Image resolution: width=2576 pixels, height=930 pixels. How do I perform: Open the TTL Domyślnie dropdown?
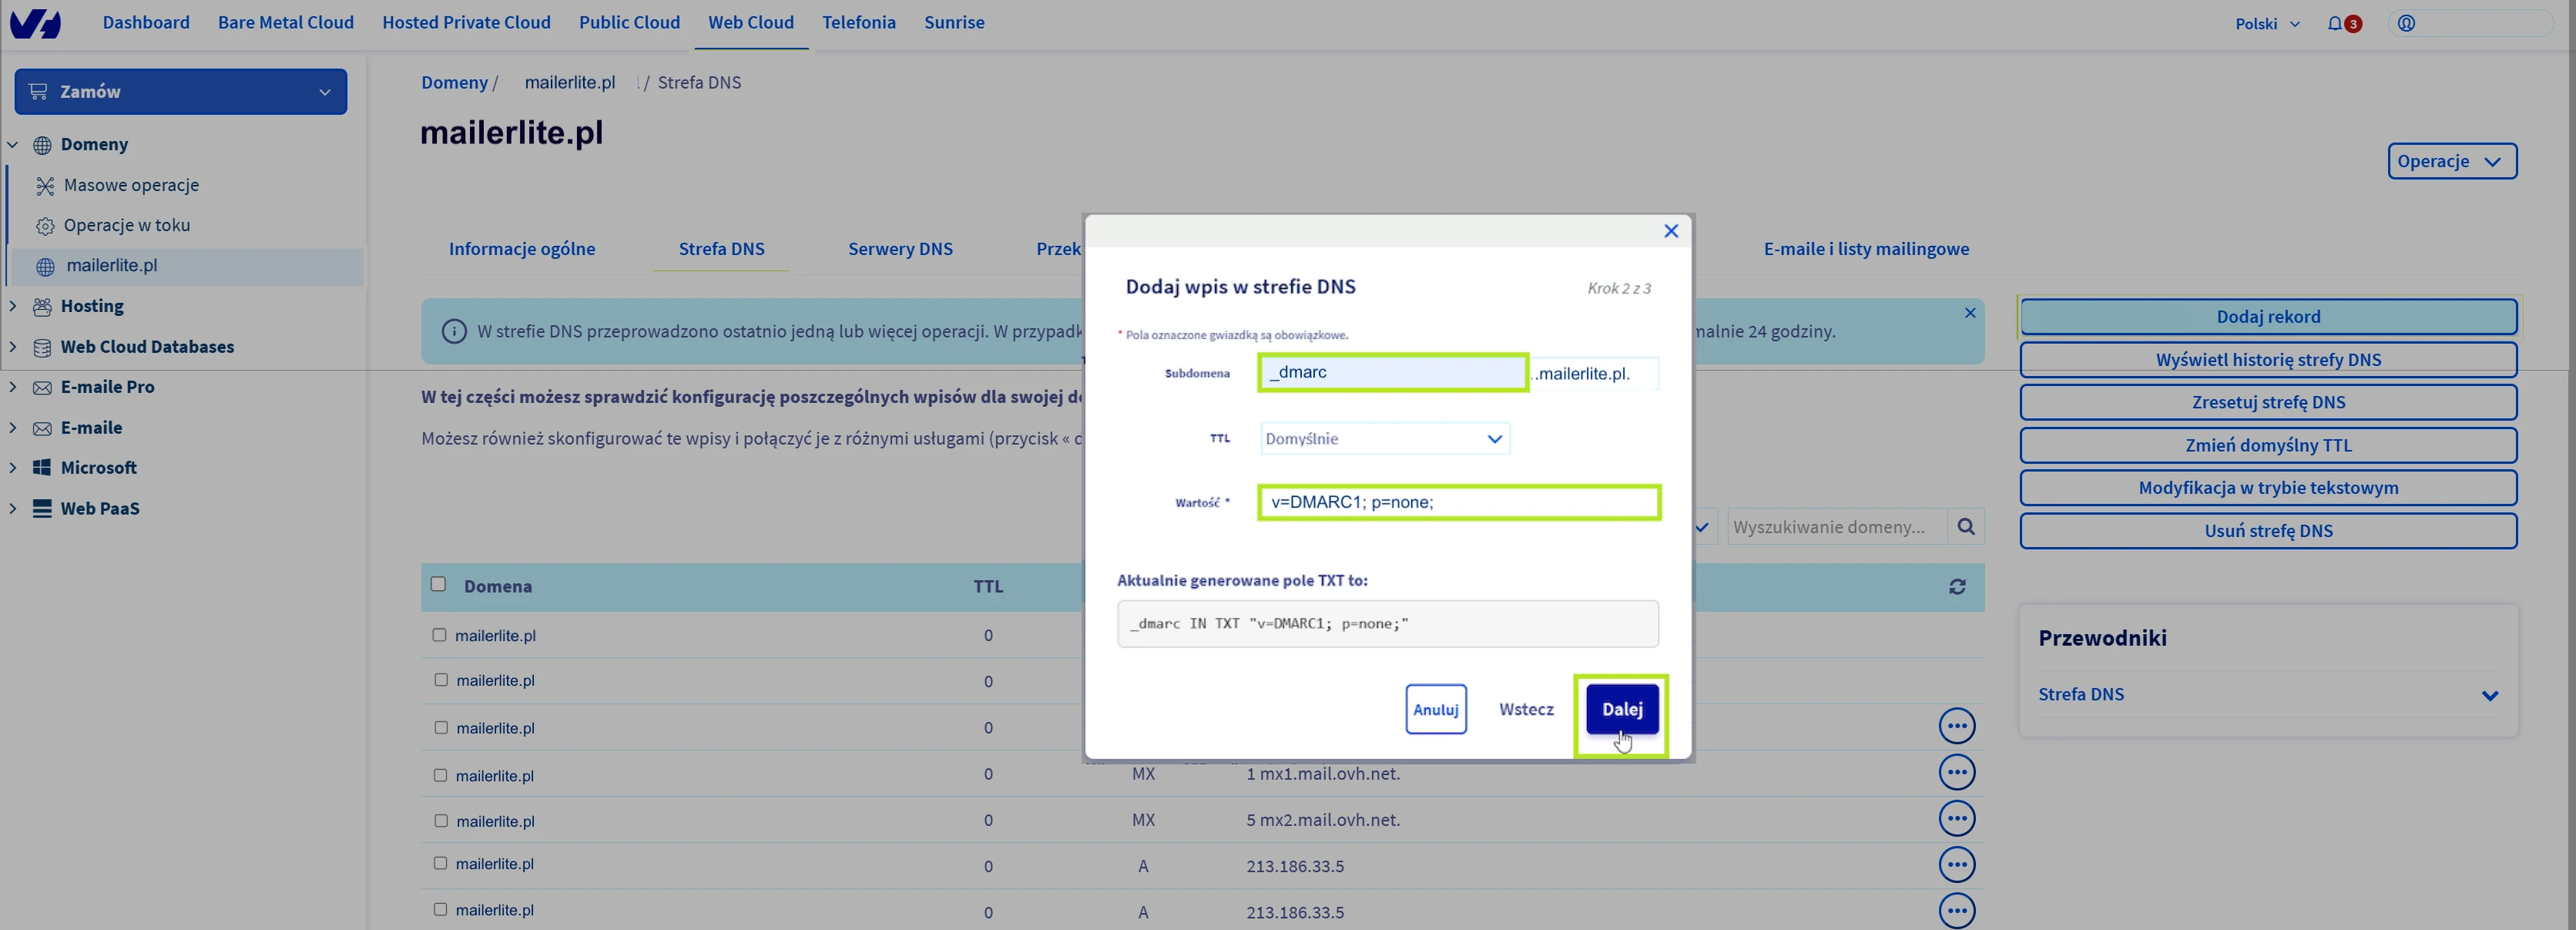1384,438
